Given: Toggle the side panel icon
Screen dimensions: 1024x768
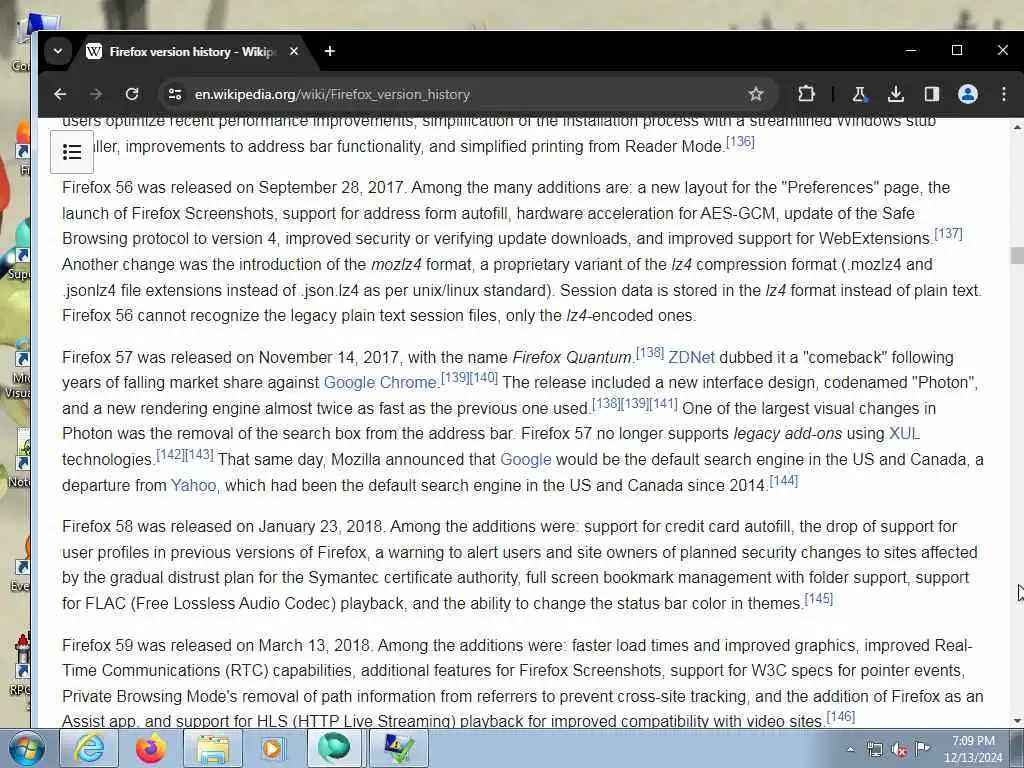Looking at the screenshot, I should [932, 94].
